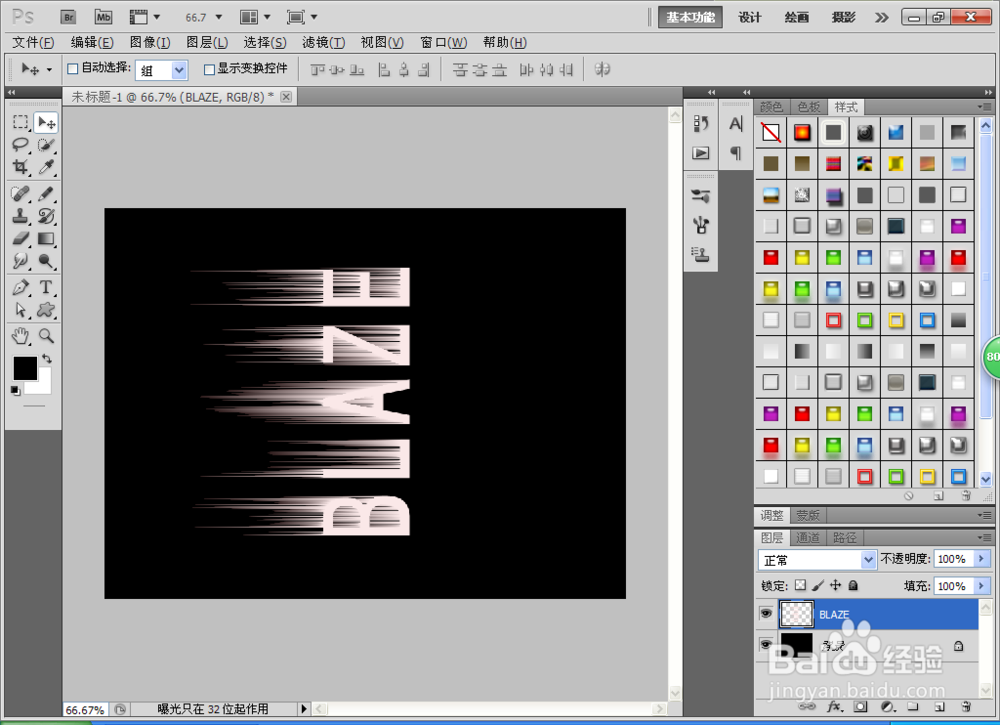Switch to the Swatches tab
Screen dimensions: 1000x725
[x=809, y=107]
